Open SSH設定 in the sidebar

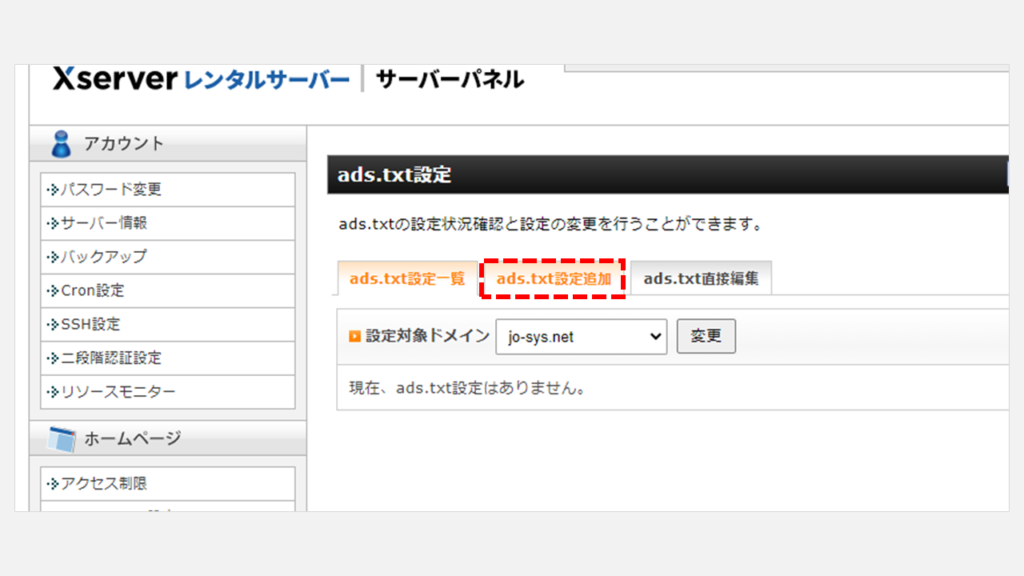(168, 325)
